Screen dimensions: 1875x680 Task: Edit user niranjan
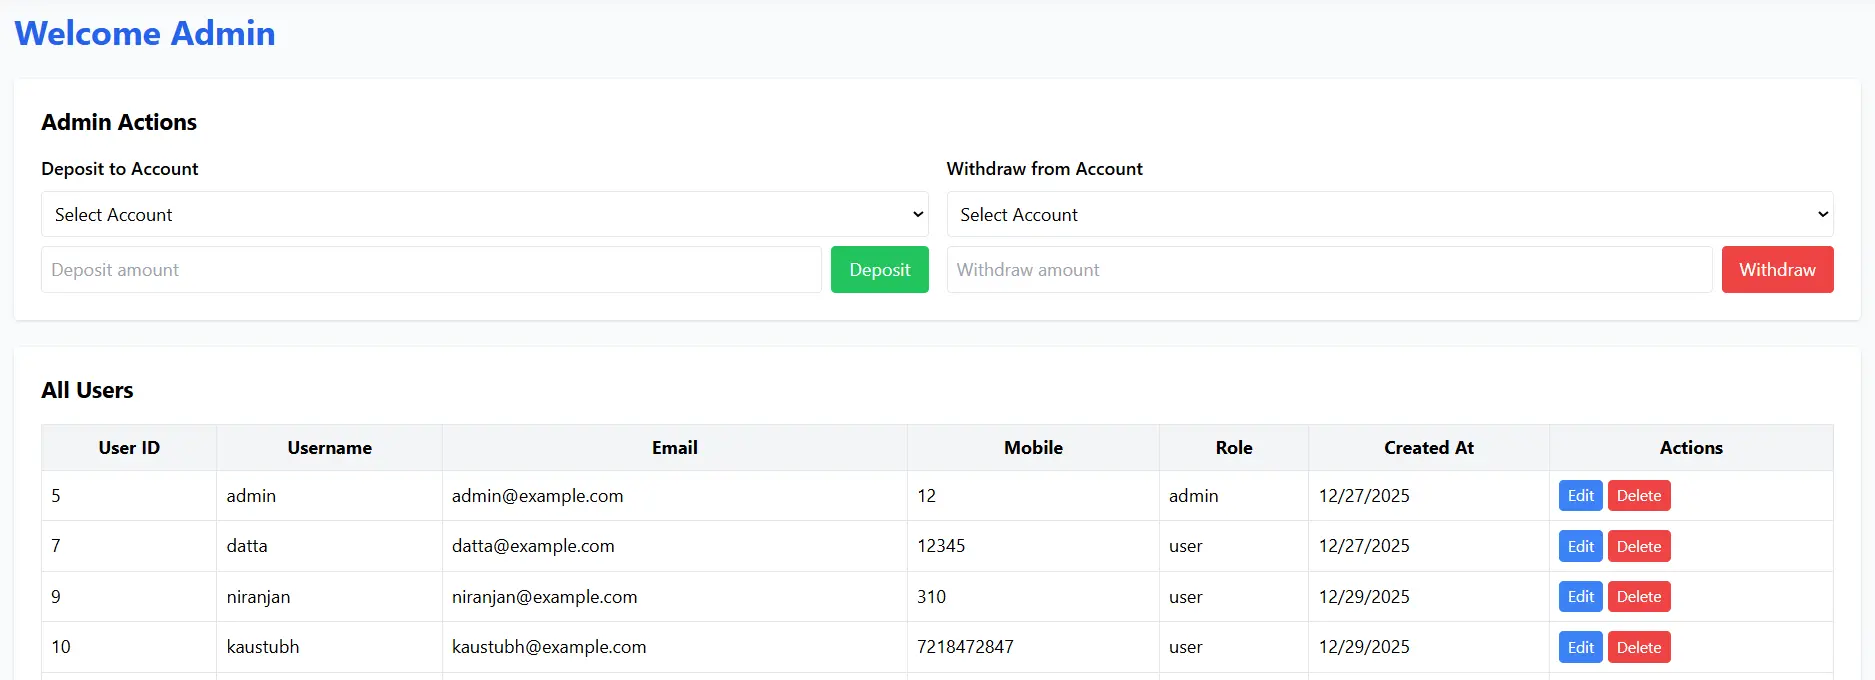click(1580, 597)
